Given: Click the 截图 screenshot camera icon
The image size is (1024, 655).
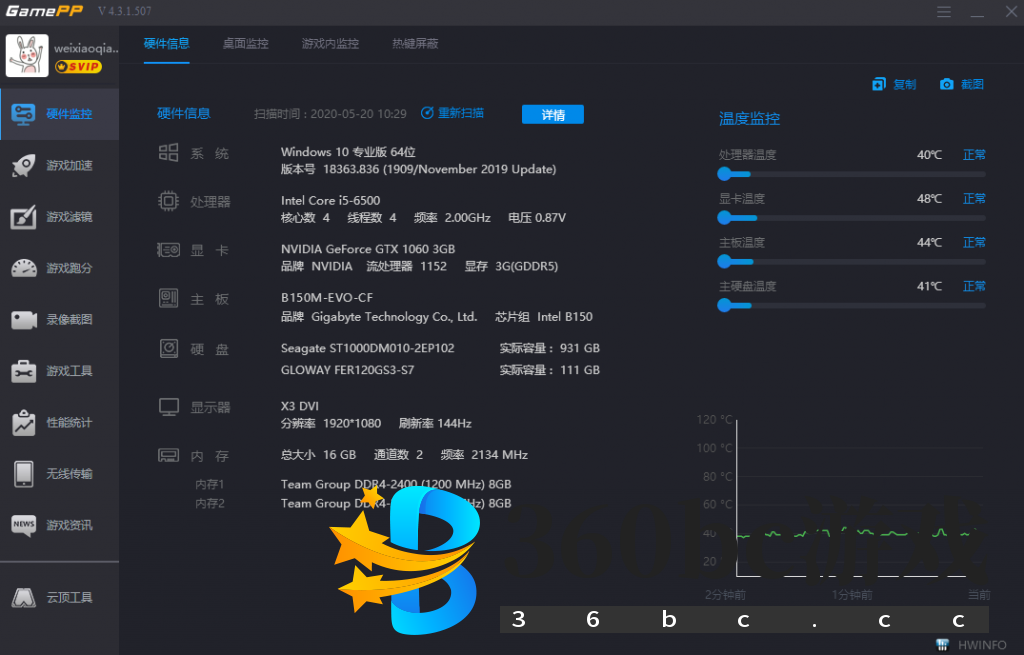Looking at the screenshot, I should (946, 85).
